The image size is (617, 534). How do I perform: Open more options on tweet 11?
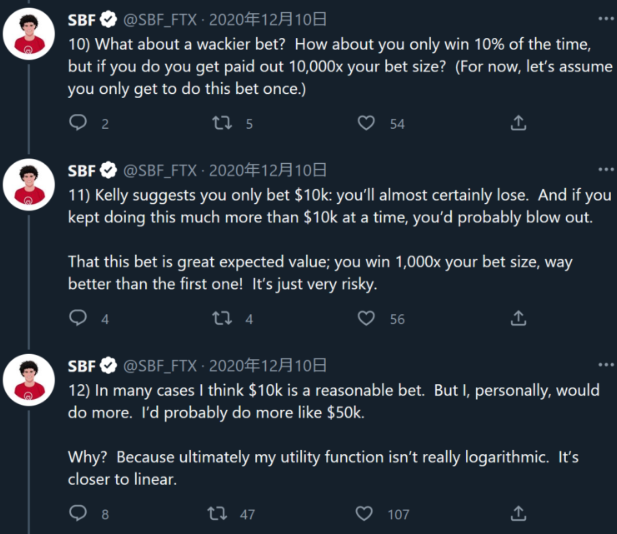[606, 170]
